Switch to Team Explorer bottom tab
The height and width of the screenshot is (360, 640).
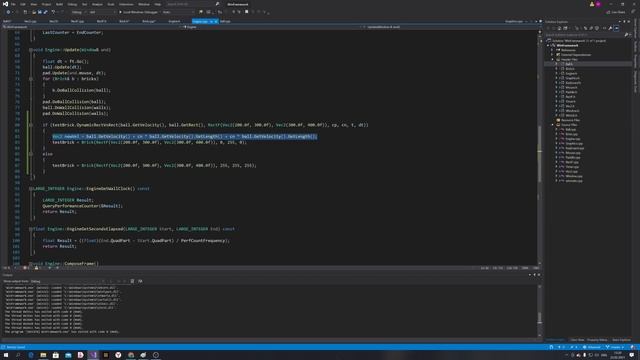(x=621, y=340)
